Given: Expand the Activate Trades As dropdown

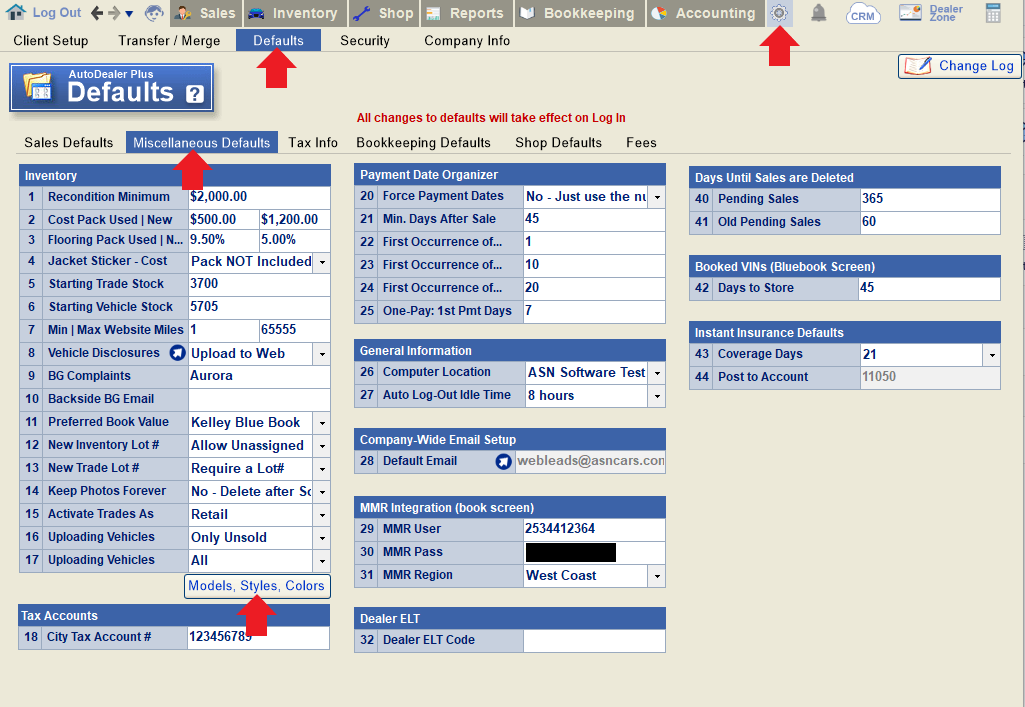Looking at the screenshot, I should pos(322,515).
